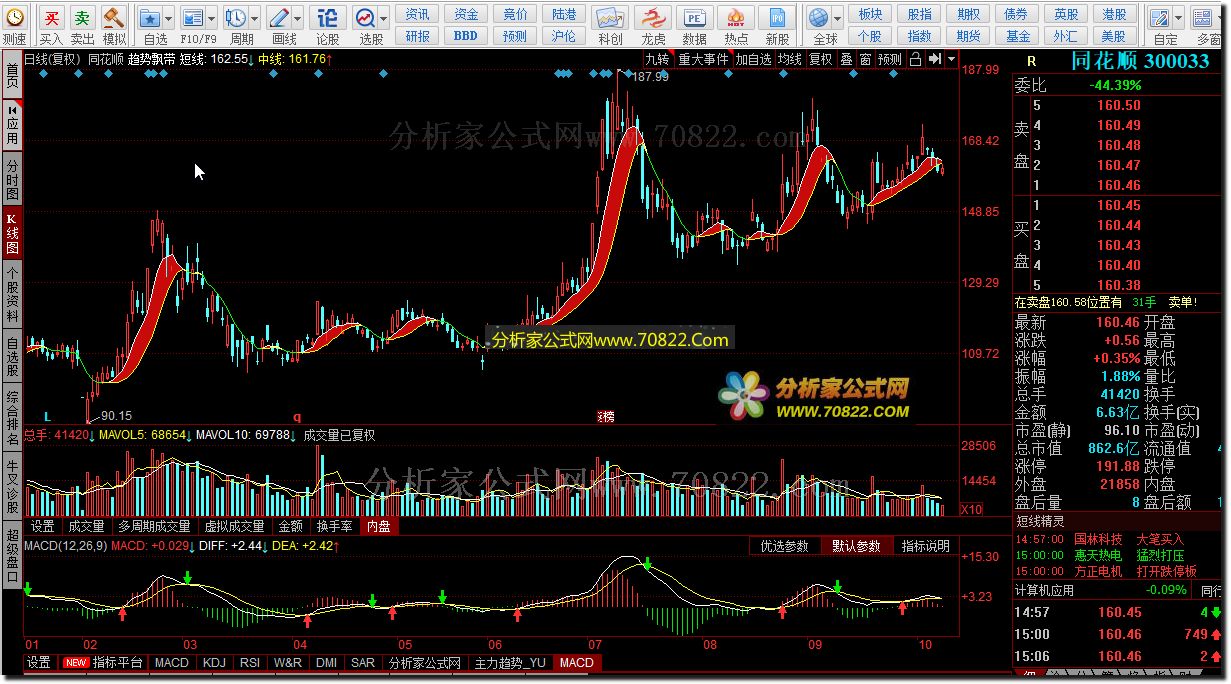This screenshot has width=1231, height=684.
Task: Toggle the 复权 price adjustment option
Action: tap(821, 59)
